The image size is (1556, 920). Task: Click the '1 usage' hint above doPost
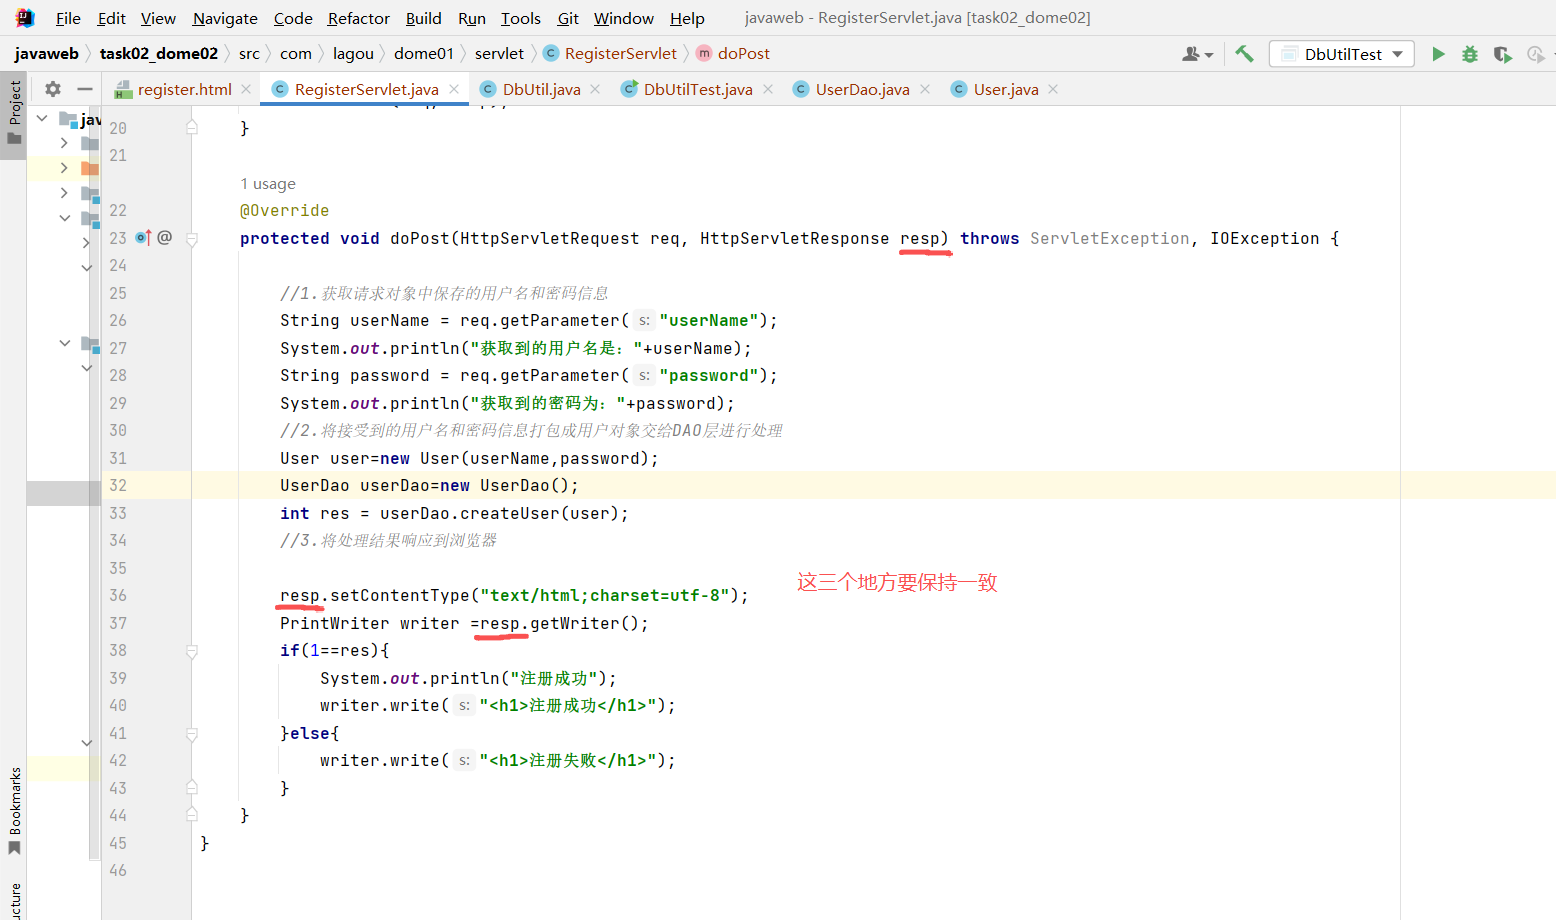[268, 183]
